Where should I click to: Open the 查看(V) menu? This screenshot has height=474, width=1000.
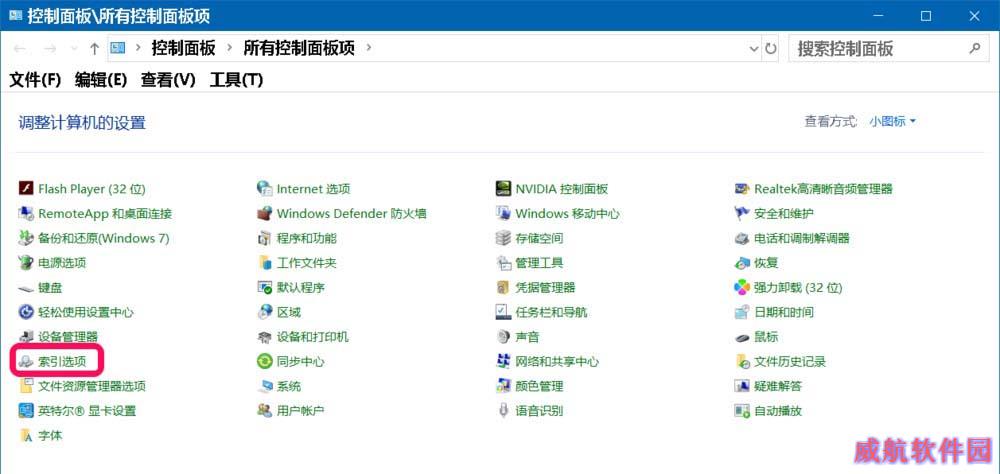[168, 80]
